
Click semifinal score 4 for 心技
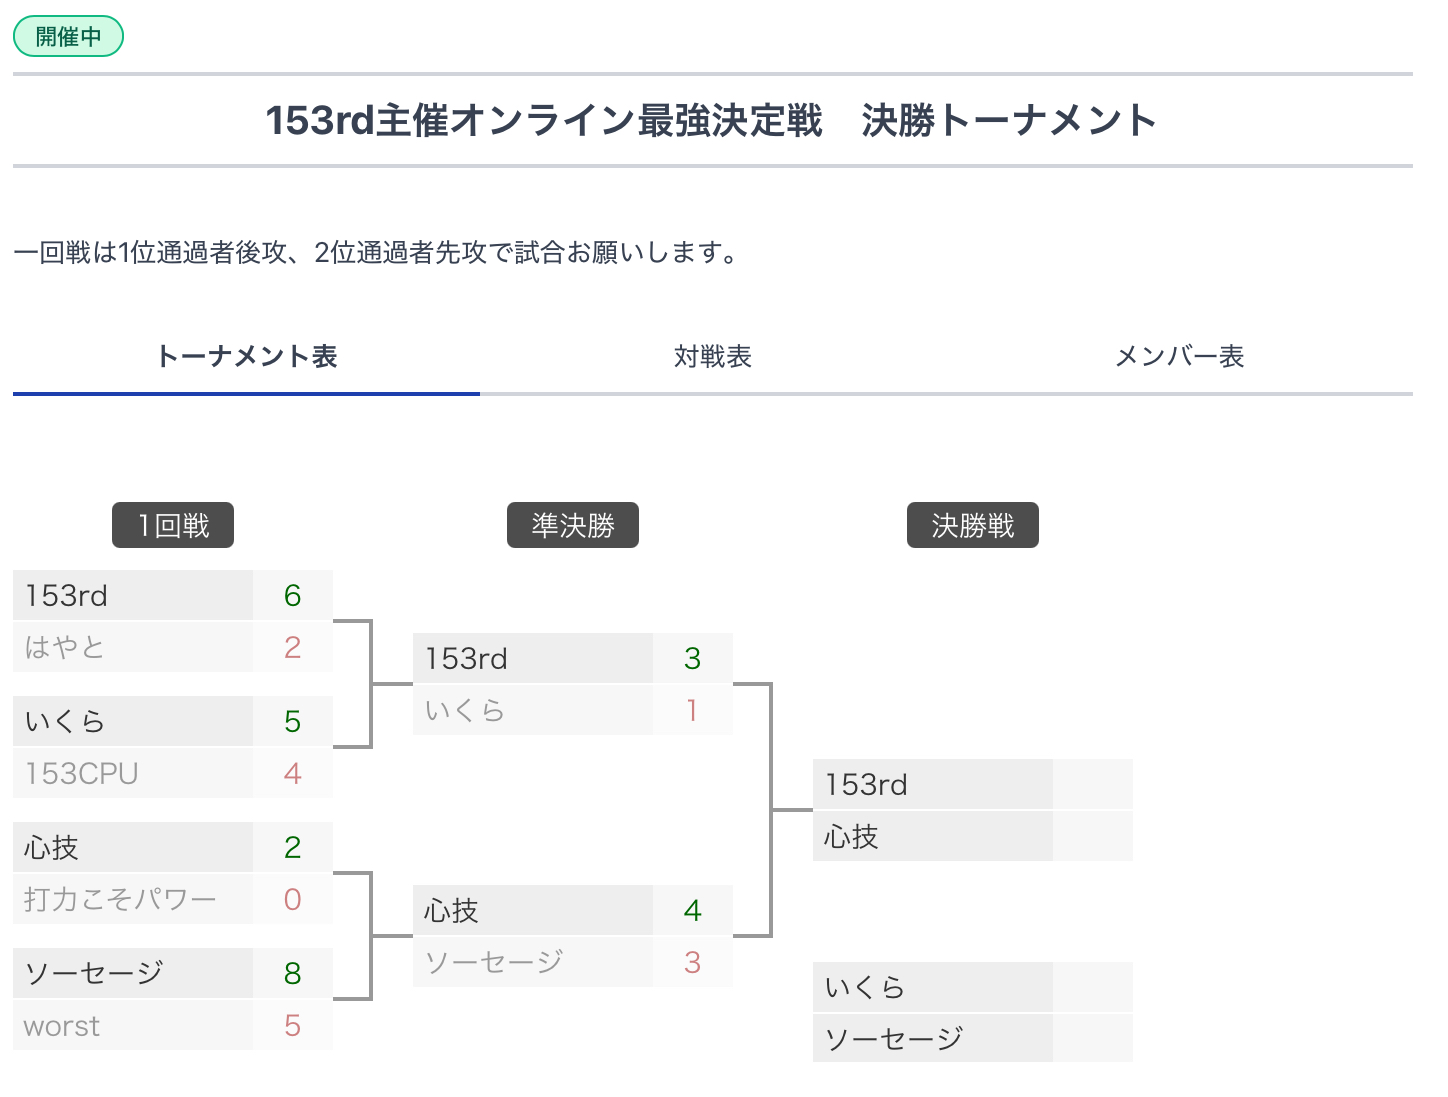(692, 910)
